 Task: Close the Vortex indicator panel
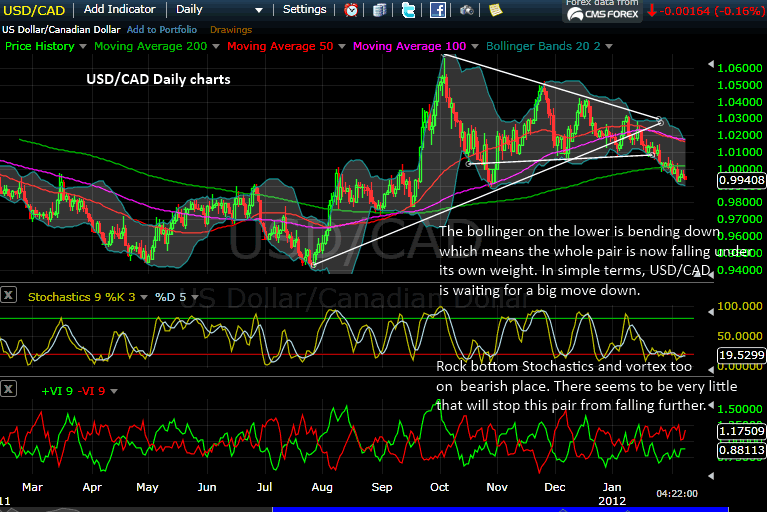tap(9, 387)
